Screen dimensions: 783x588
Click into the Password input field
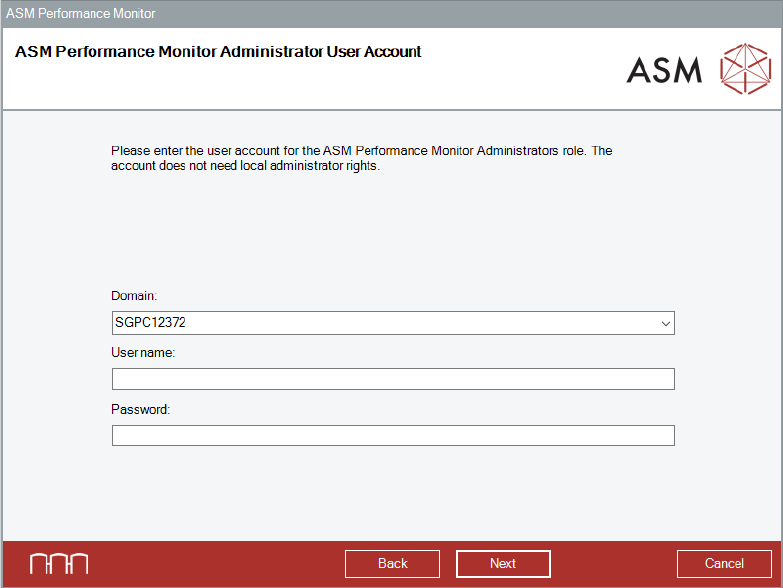pos(393,435)
